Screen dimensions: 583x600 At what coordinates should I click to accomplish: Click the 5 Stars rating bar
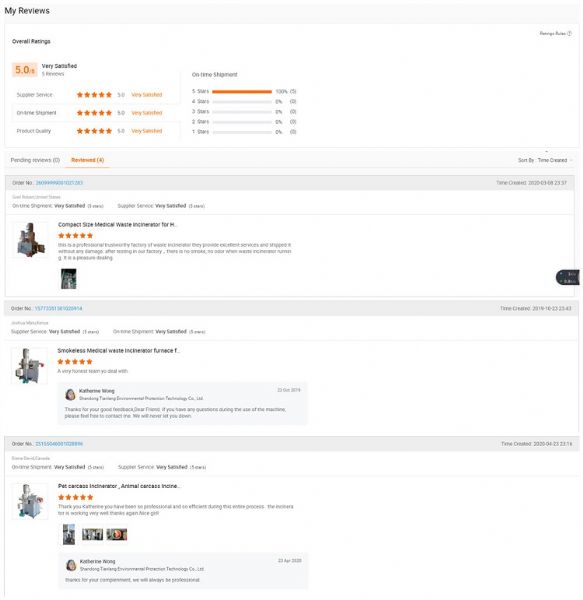click(242, 91)
